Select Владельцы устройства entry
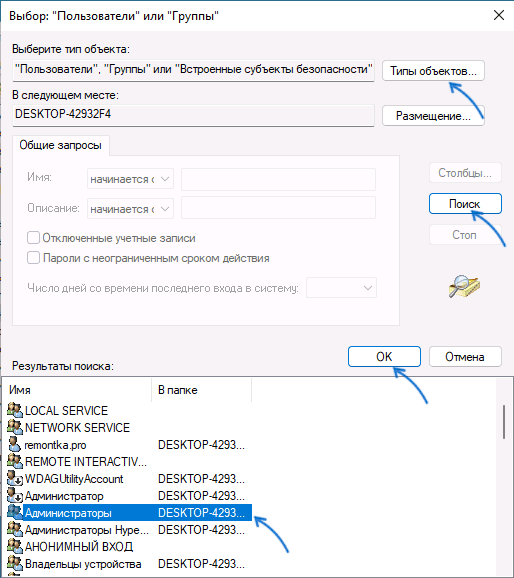This screenshot has height=578, width=514. click(x=83, y=564)
